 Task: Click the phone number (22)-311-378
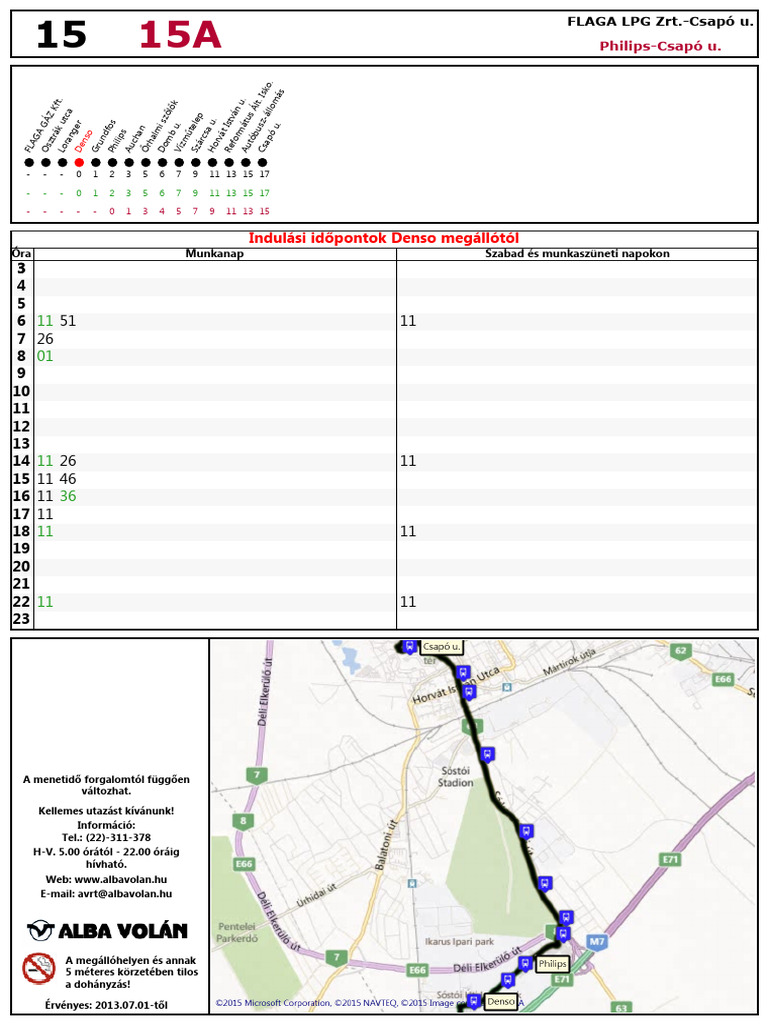[120, 837]
